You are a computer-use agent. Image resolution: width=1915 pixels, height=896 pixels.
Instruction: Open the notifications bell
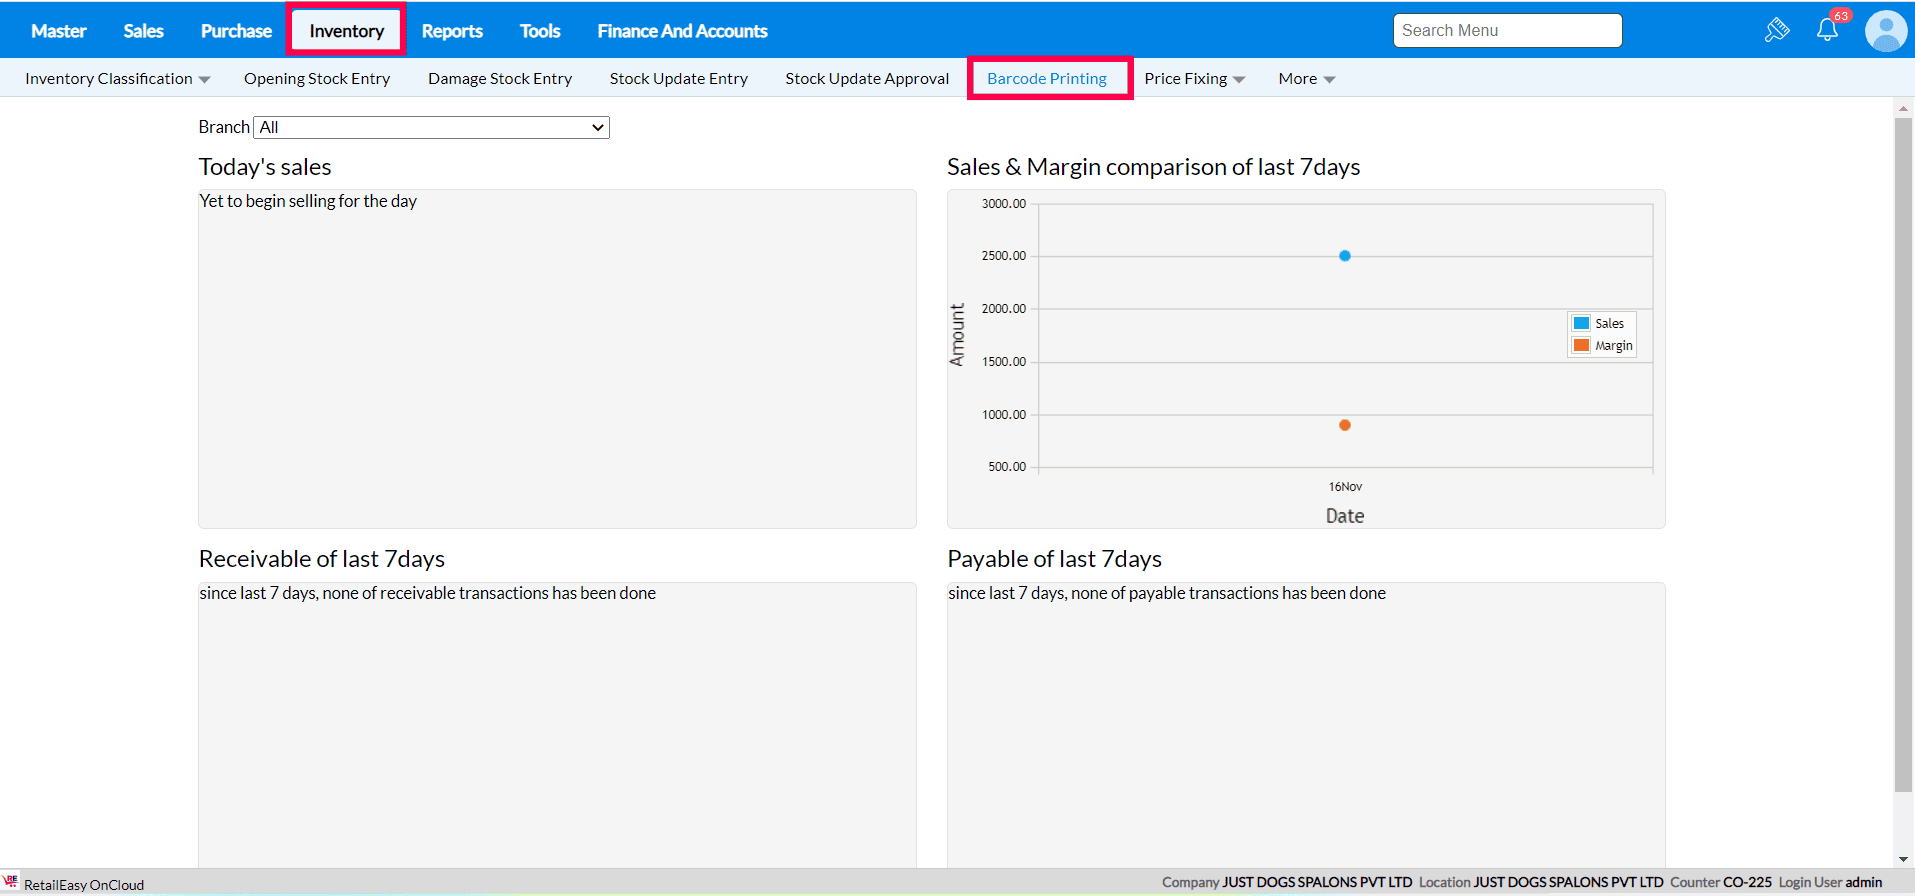click(1827, 30)
